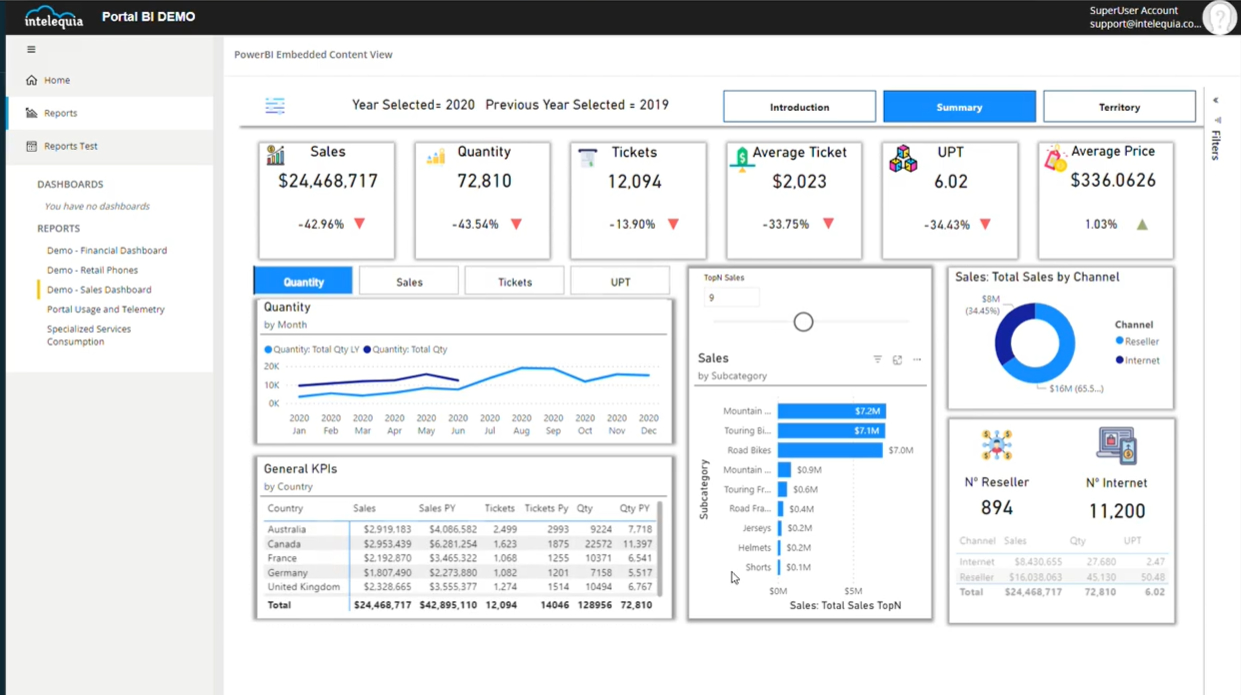The height and width of the screenshot is (695, 1241).
Task: Open focus mode on Sales by Subcategory
Action: [897, 360]
